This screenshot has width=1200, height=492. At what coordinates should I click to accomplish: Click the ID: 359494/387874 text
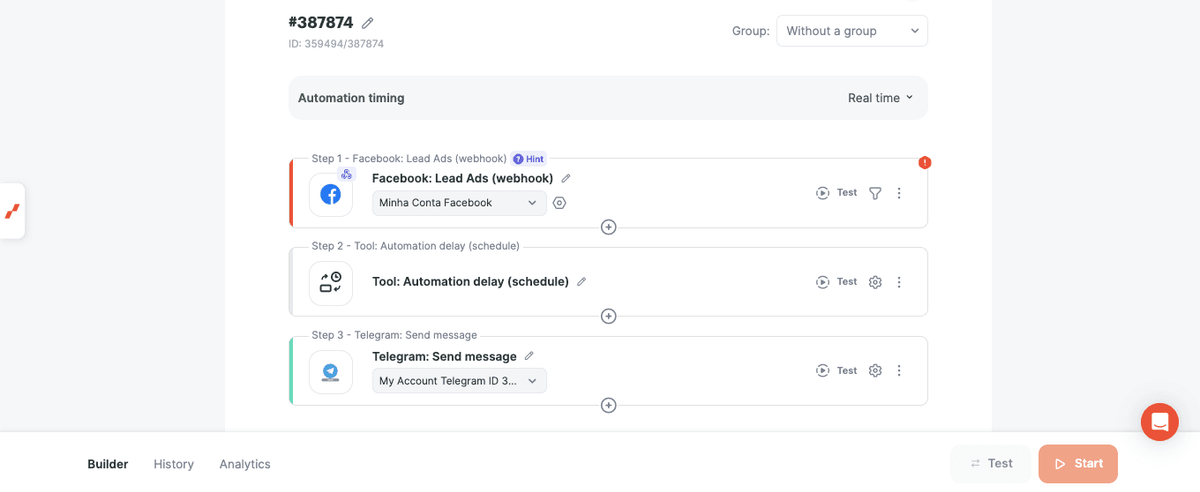(x=336, y=44)
